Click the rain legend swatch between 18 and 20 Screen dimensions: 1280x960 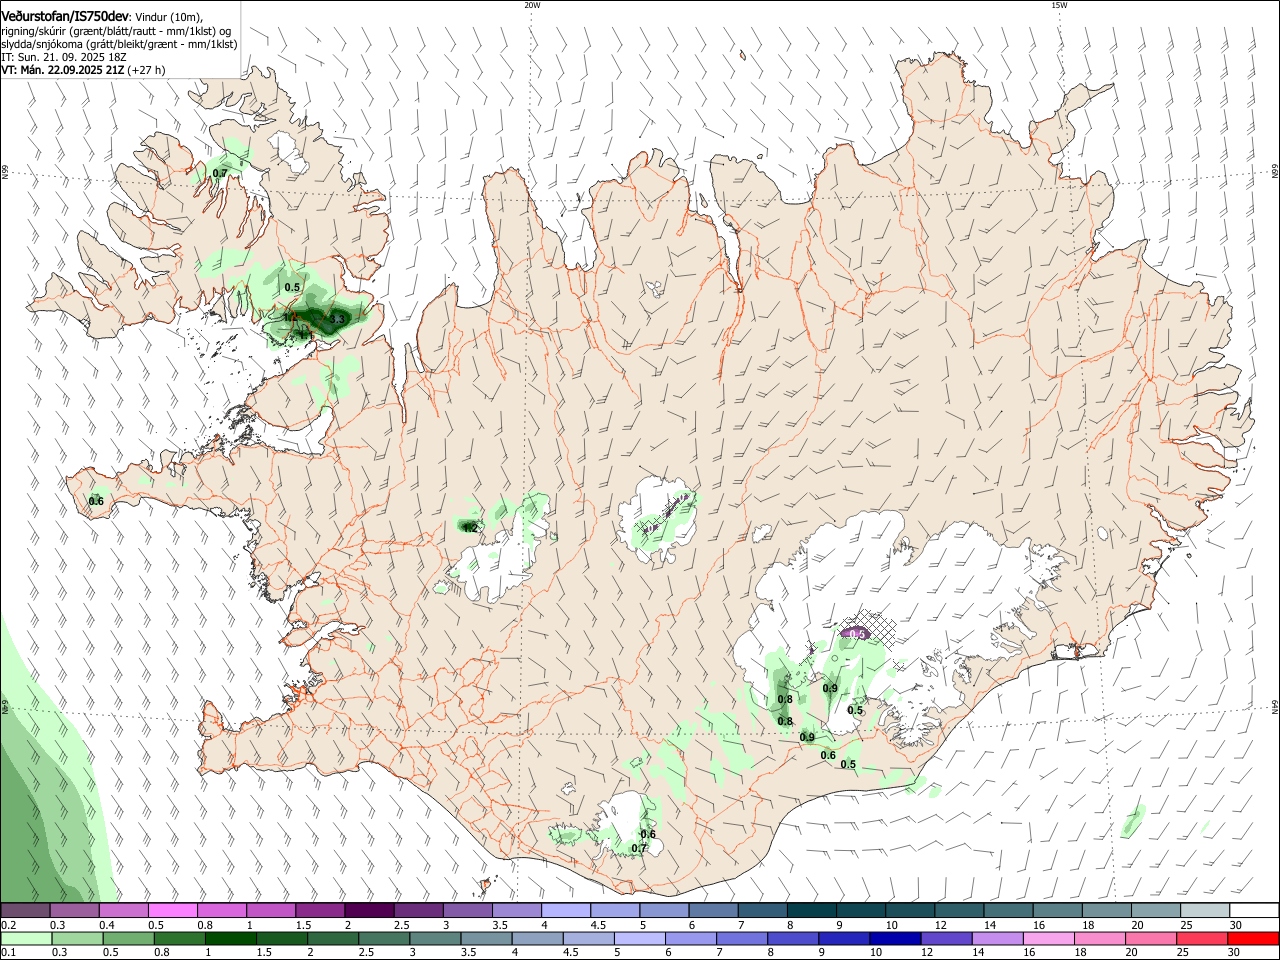(x=1098, y=938)
